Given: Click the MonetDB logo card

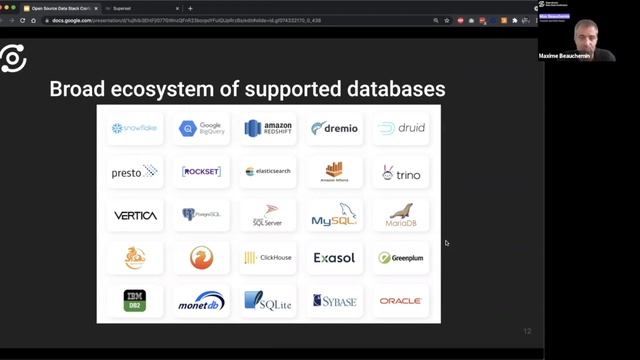Looking at the screenshot, I should click(x=201, y=301).
